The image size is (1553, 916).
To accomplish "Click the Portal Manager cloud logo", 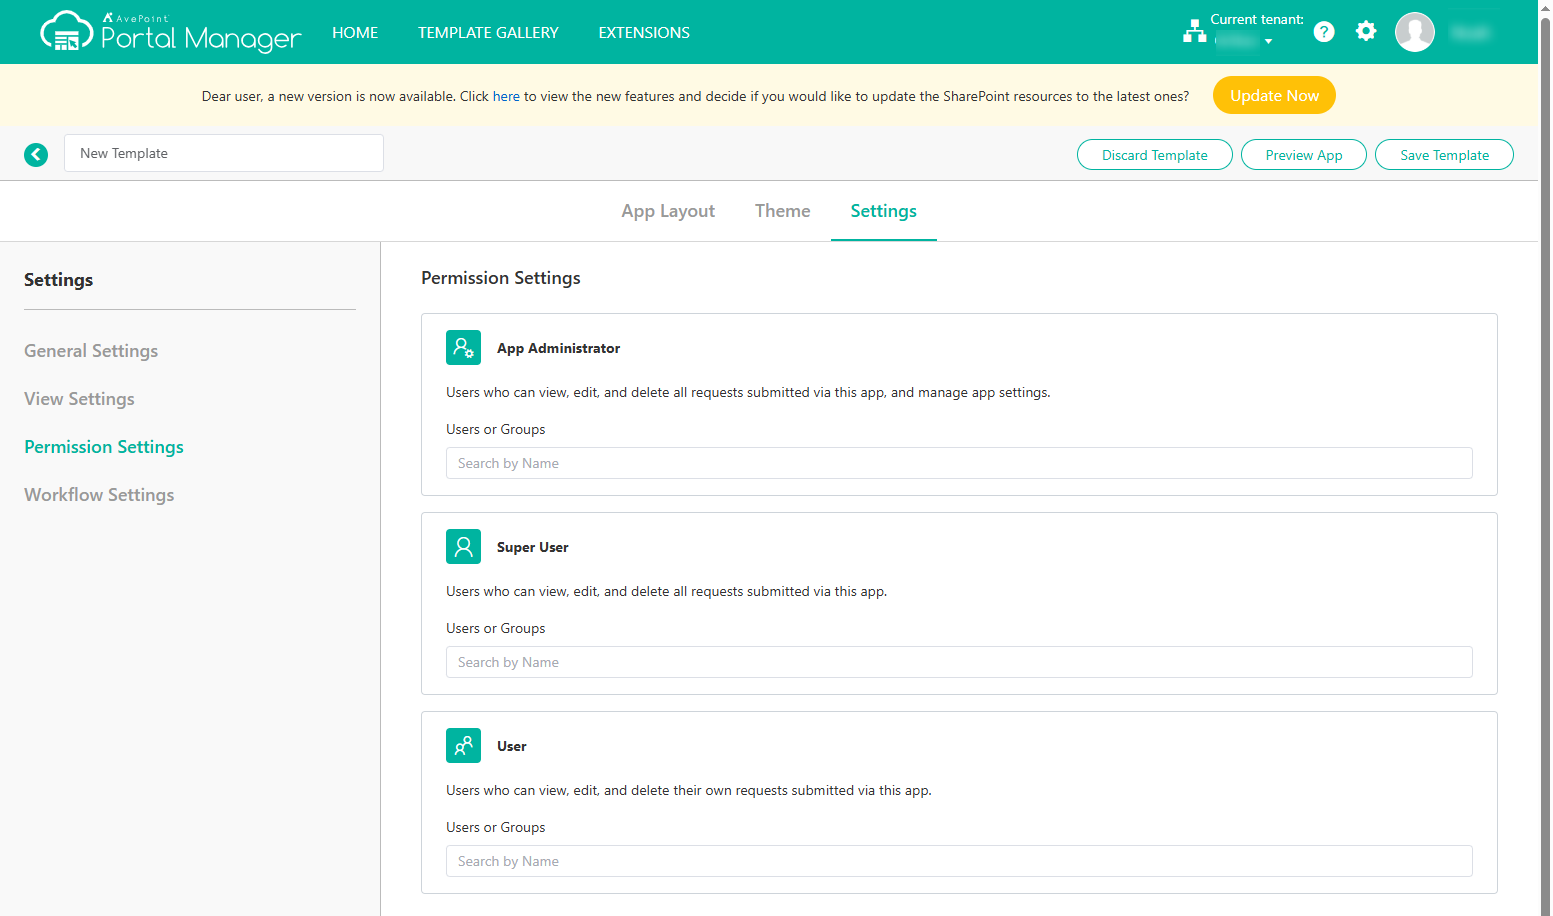I will [66, 32].
